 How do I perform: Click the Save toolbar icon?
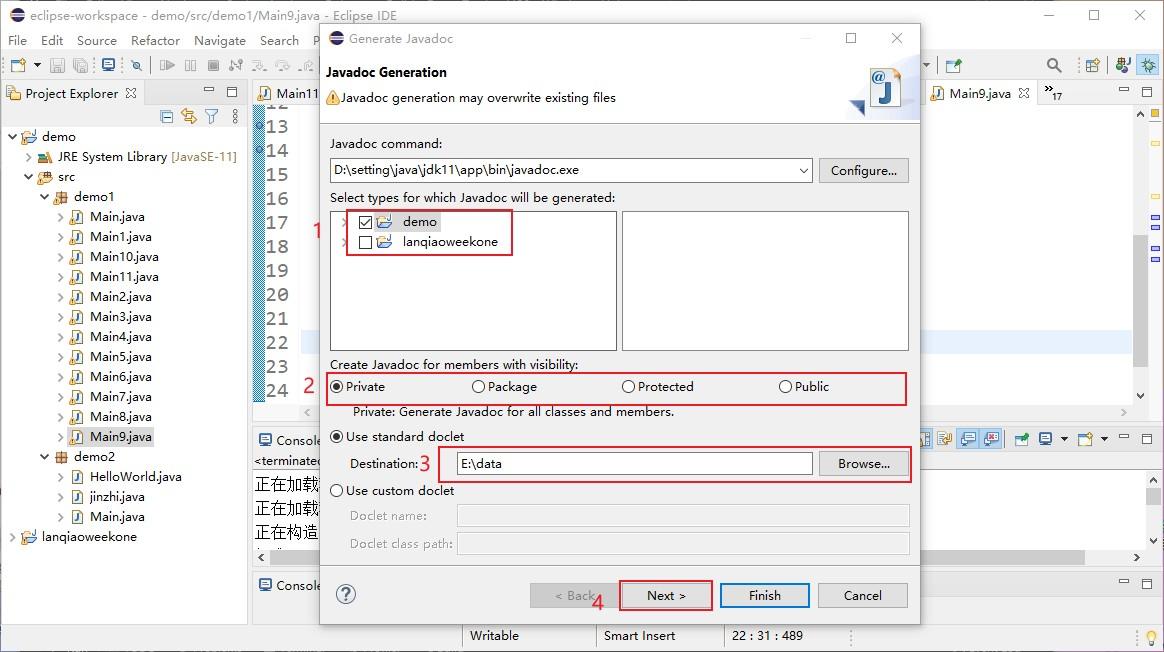click(x=57, y=65)
